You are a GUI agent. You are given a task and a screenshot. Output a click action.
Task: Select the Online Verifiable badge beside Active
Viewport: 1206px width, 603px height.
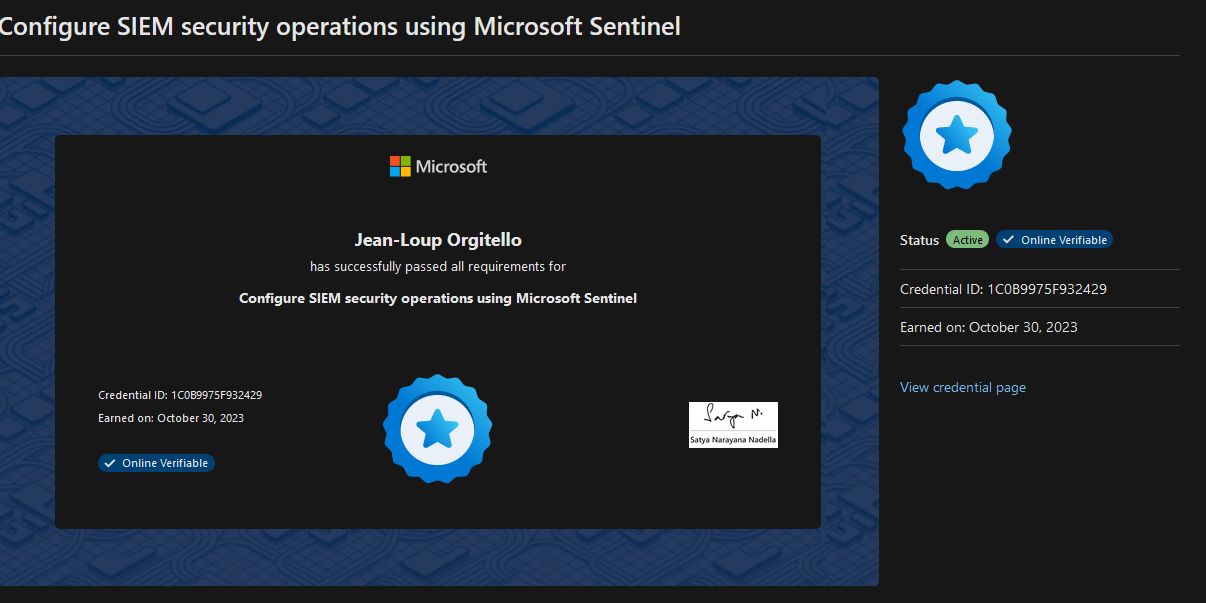pos(1054,240)
